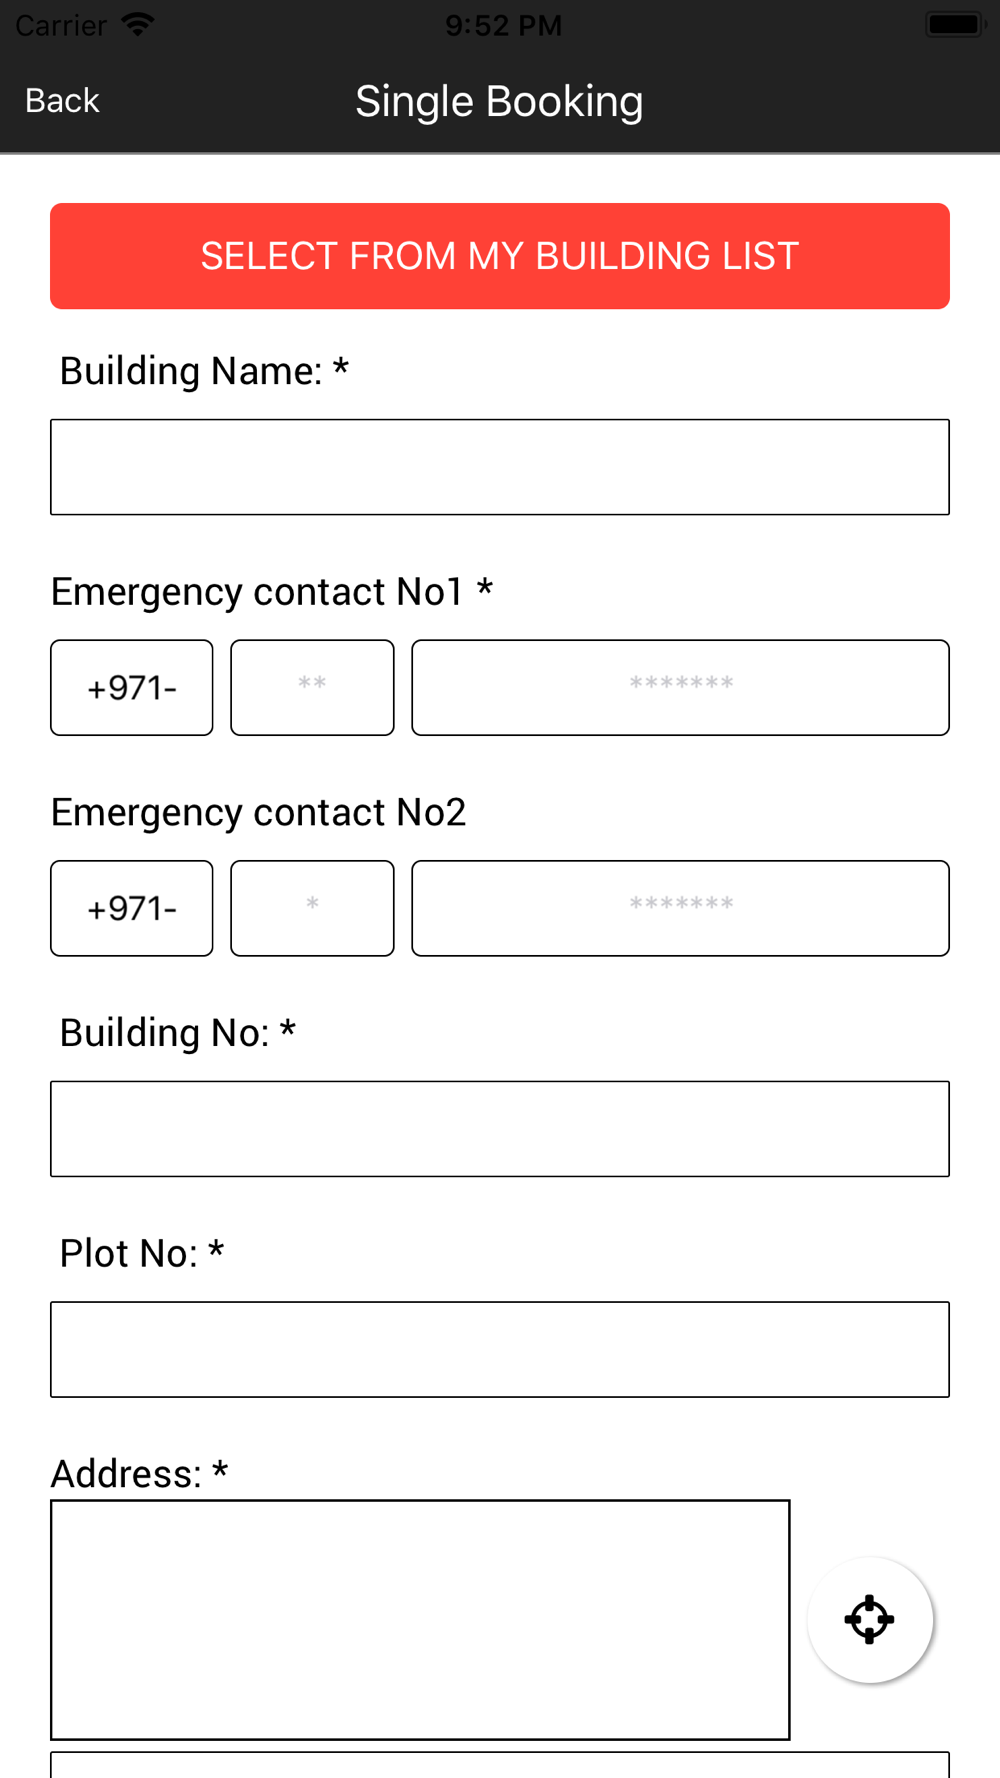Viewport: 1000px width, 1778px height.
Task: Go back using the Back button
Action: click(62, 101)
